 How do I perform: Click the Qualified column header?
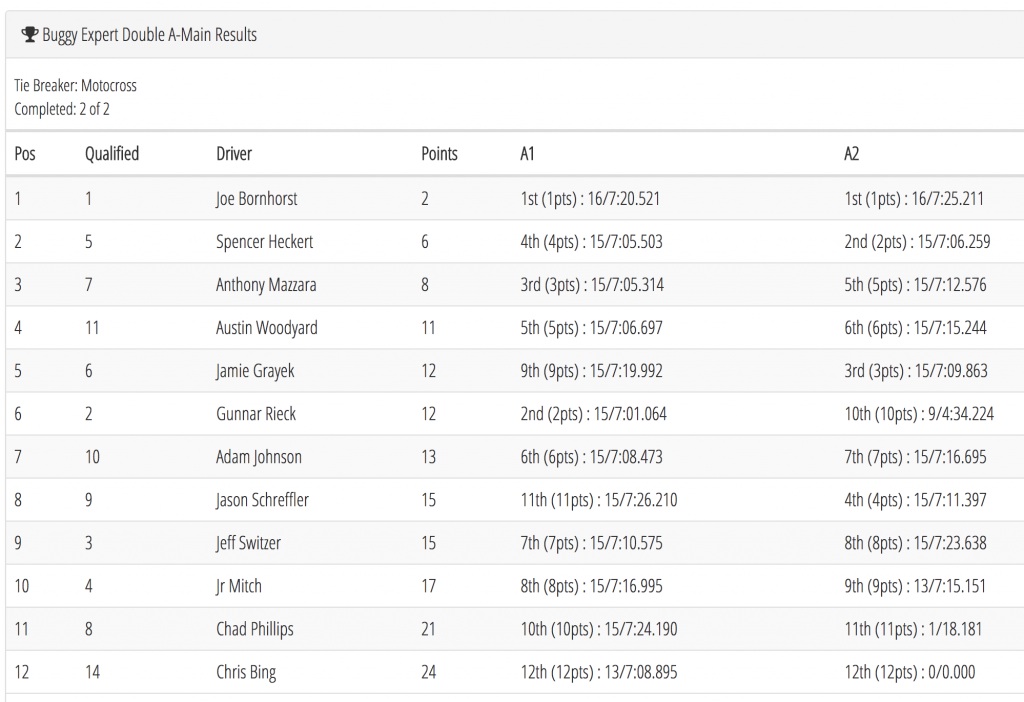[x=112, y=154]
